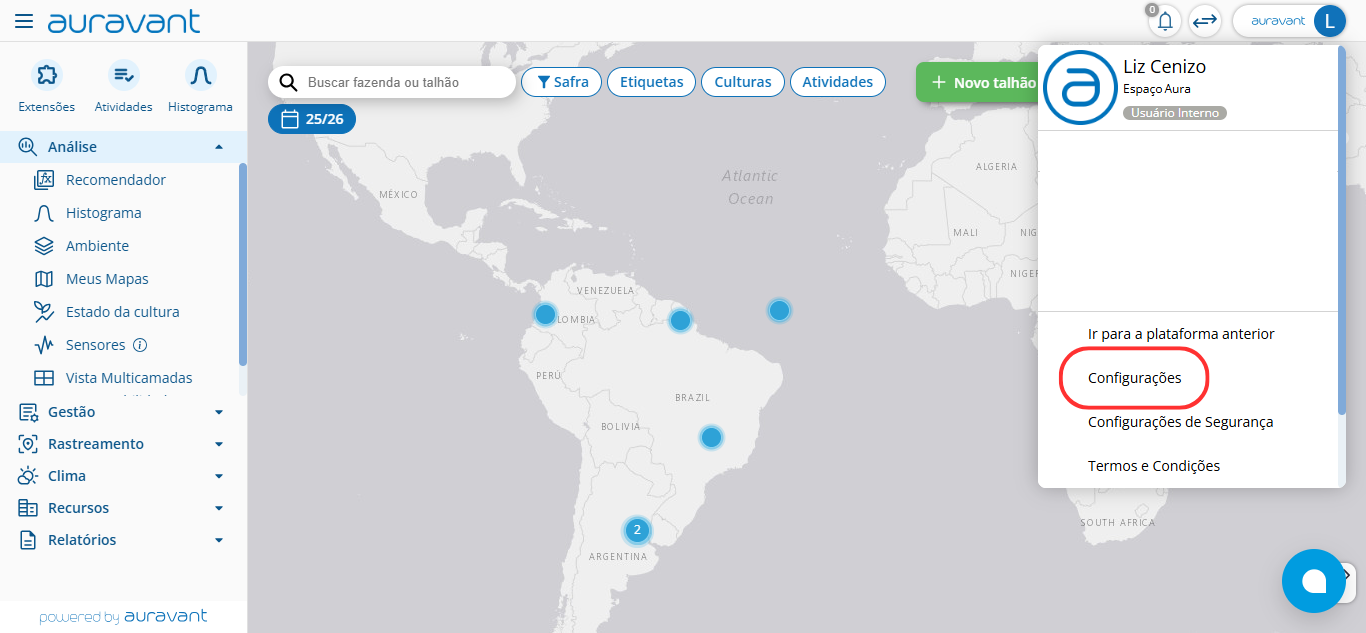This screenshot has height=633, width=1366.
Task: Open the Extensões puzzle icon
Action: click(x=46, y=76)
